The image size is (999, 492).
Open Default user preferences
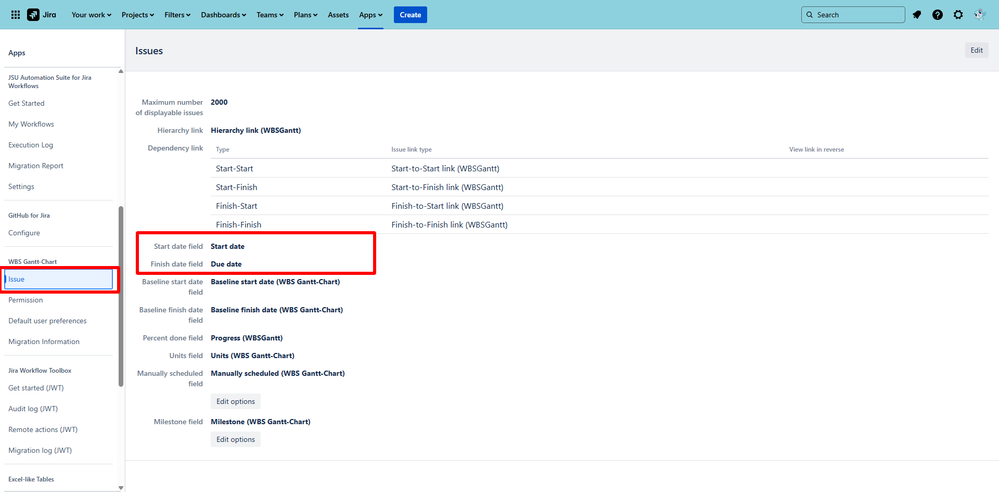pyautogui.click(x=47, y=321)
